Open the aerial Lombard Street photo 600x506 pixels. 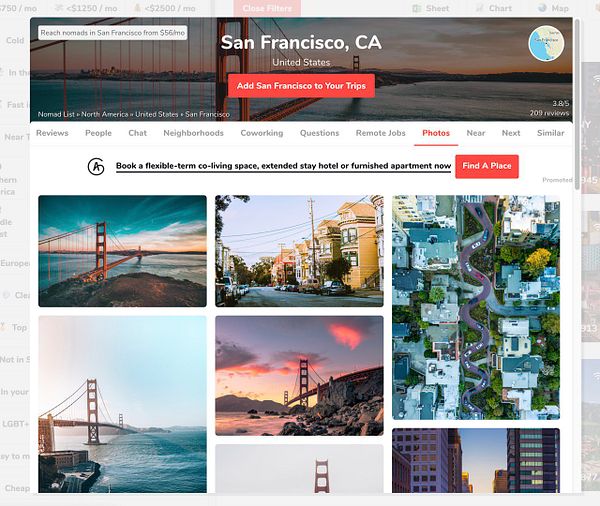tap(476, 307)
